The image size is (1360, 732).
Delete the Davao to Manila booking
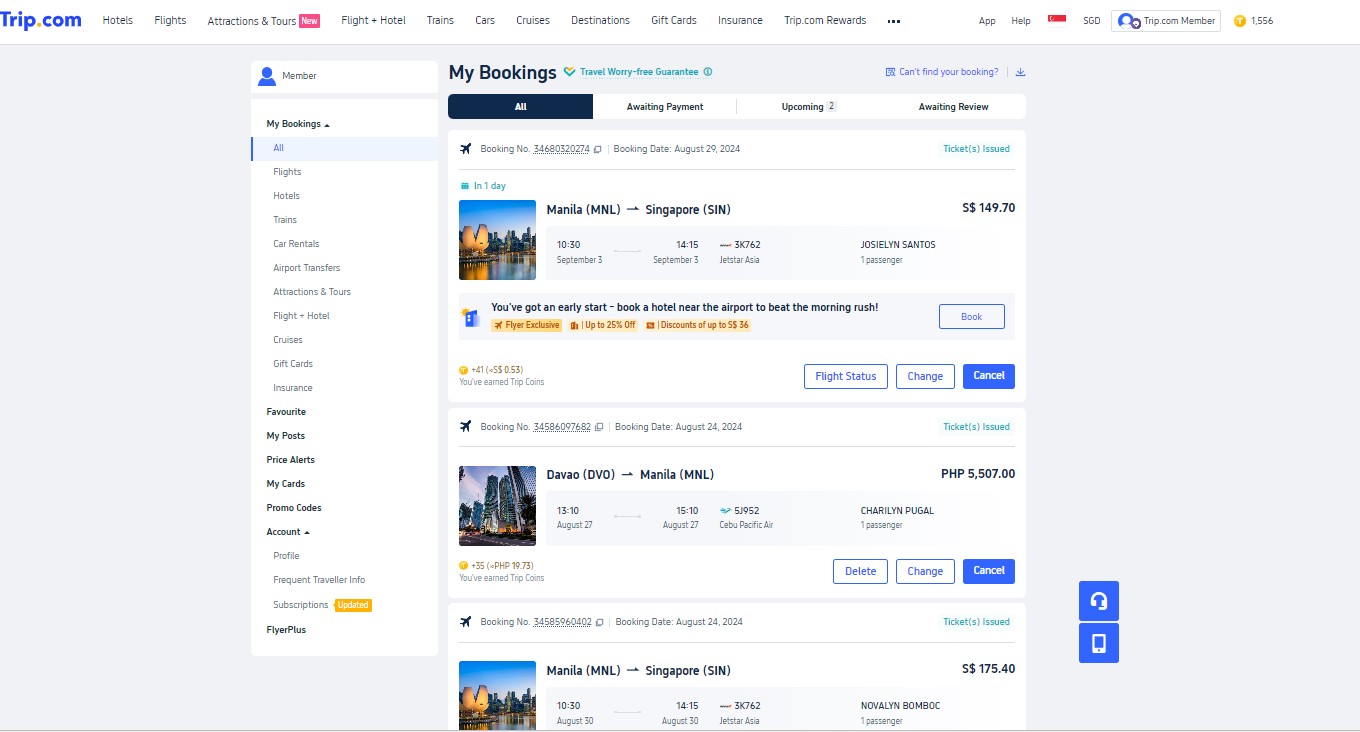[x=860, y=571]
